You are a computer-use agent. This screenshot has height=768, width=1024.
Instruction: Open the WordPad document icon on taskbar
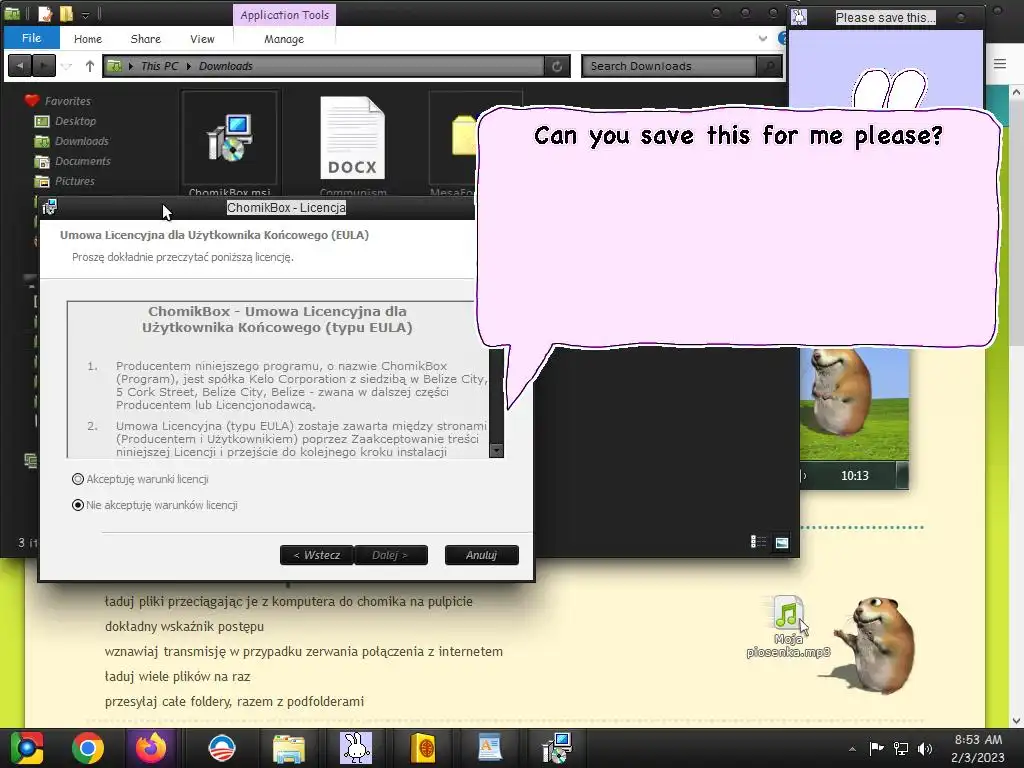[x=490, y=748]
